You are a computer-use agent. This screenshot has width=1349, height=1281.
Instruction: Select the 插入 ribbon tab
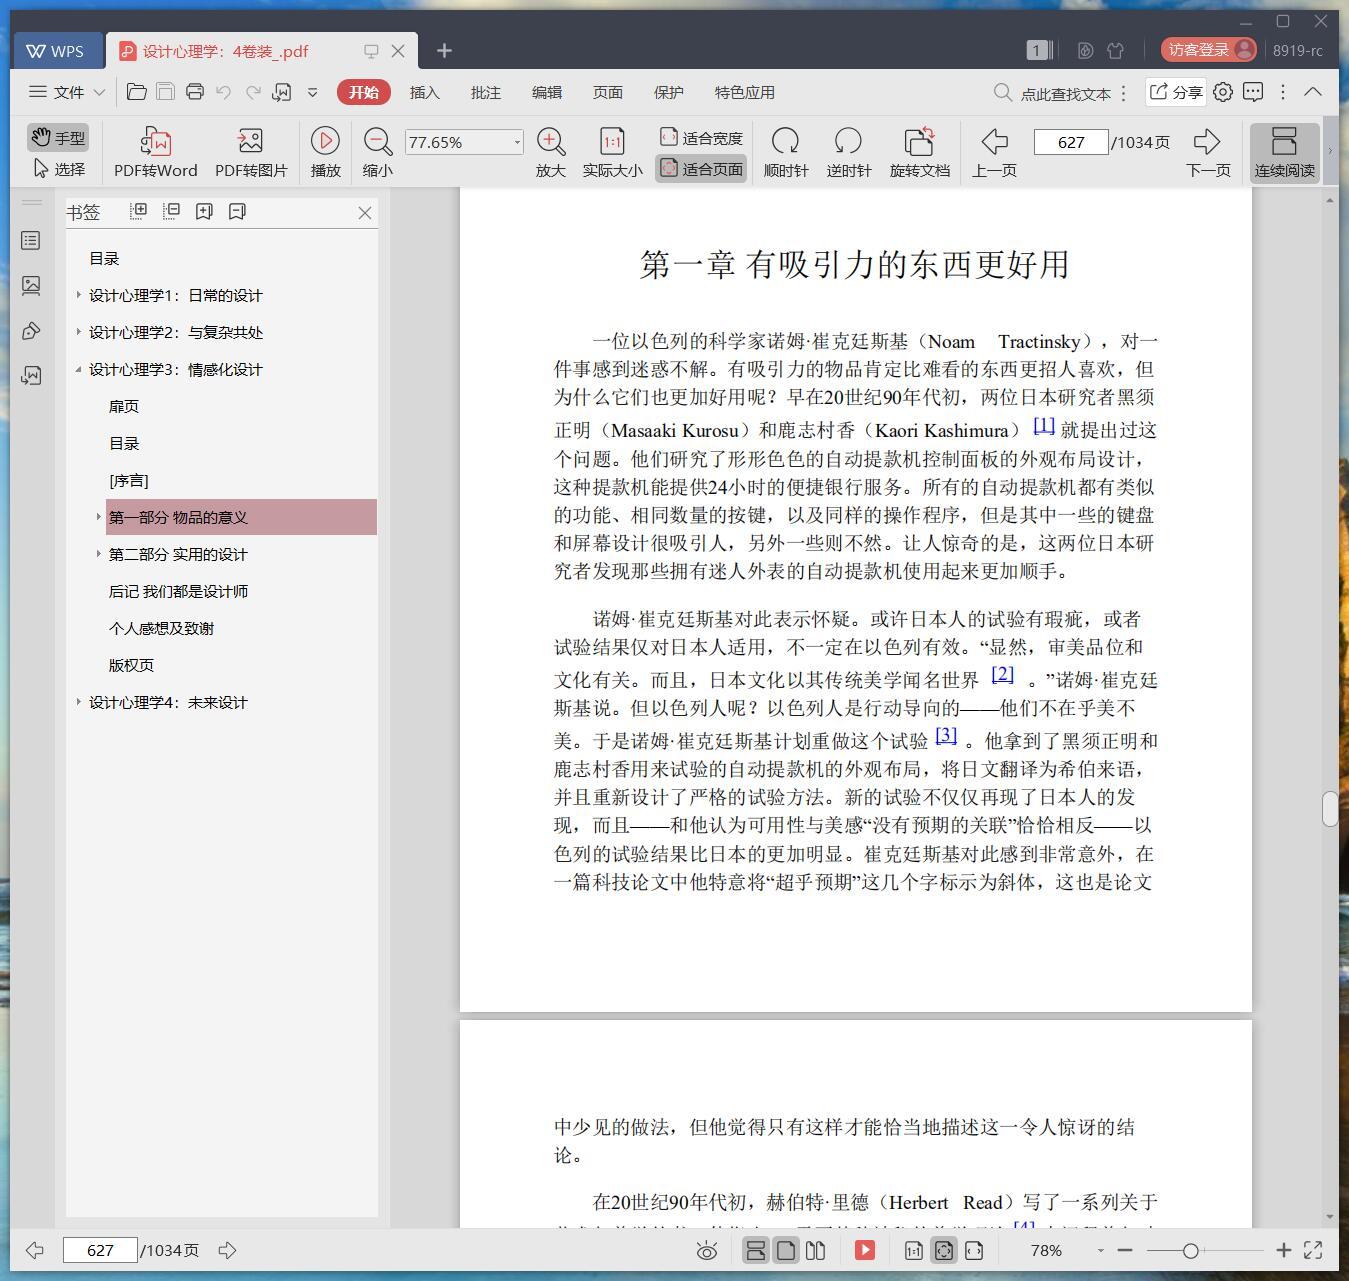coord(424,92)
